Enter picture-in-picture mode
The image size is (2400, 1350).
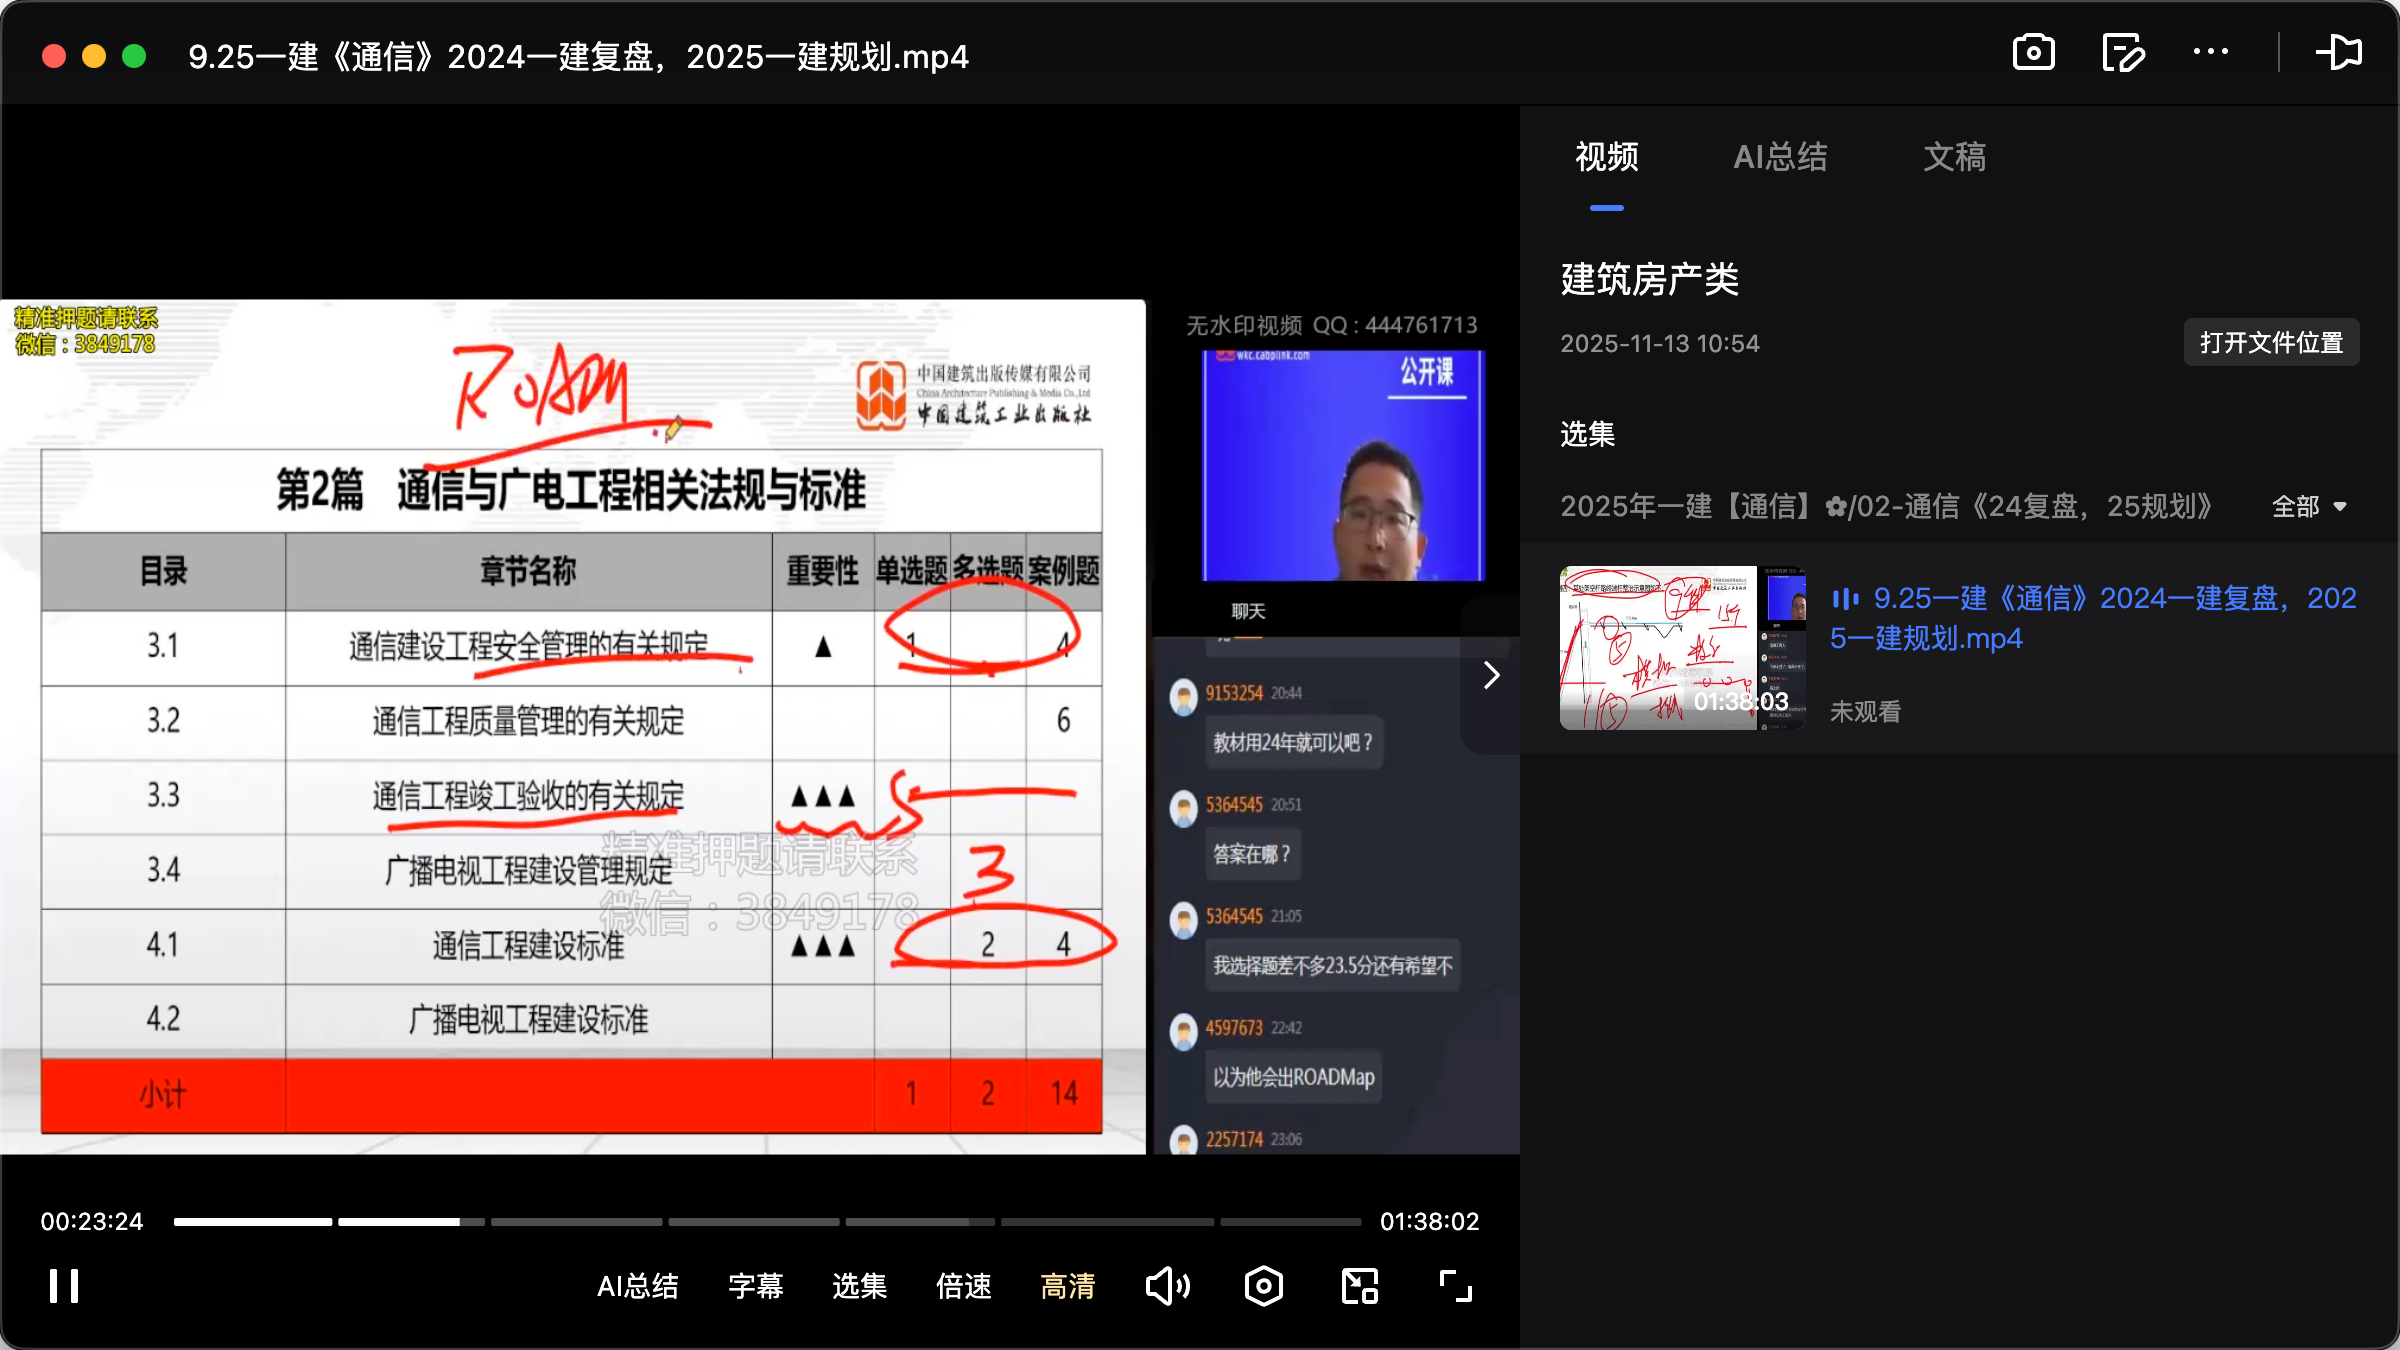(1358, 1286)
